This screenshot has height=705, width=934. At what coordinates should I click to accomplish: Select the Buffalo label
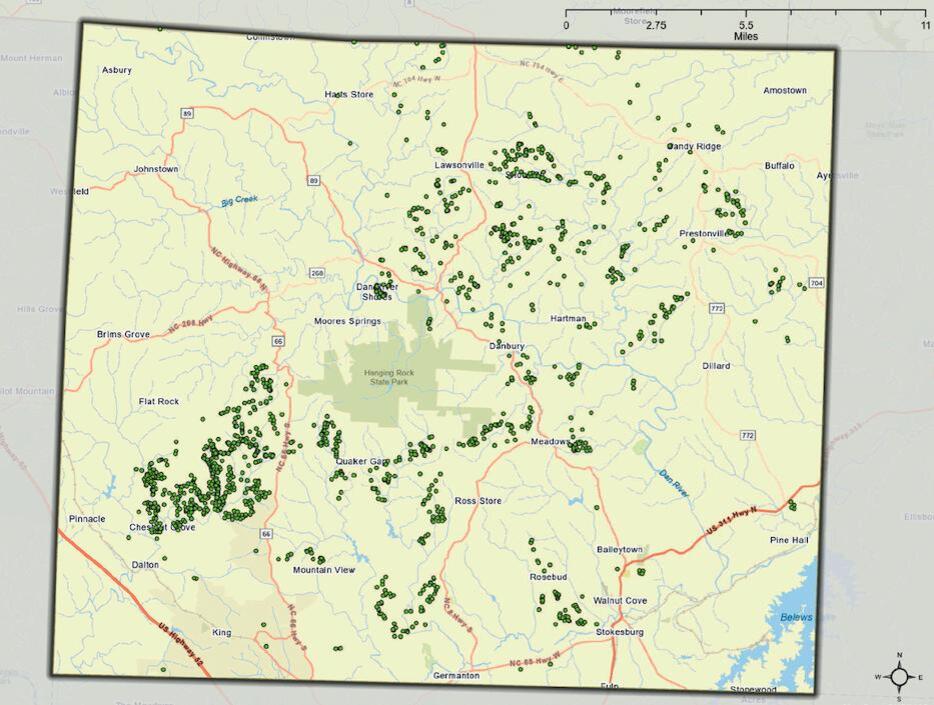pos(780,166)
